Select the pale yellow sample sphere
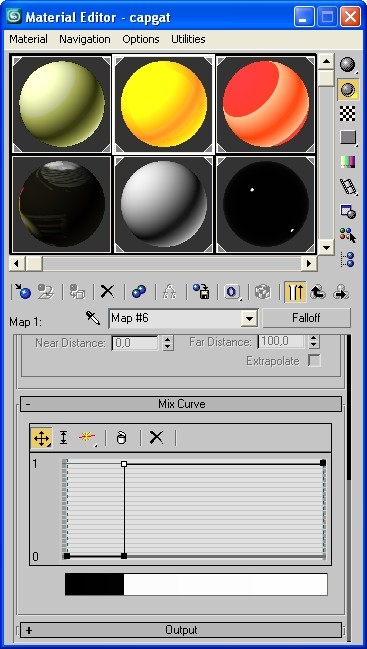The image size is (367, 649). click(x=61, y=104)
